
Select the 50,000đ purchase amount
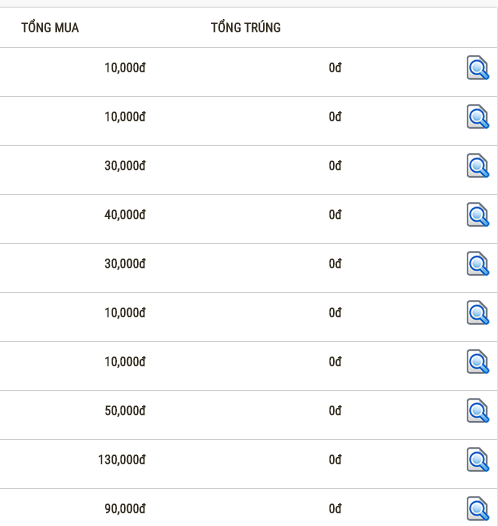(125, 411)
